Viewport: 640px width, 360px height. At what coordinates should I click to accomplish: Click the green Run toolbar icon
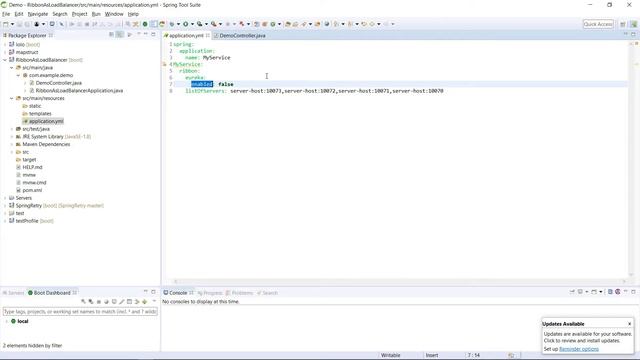pyautogui.click(x=185, y=24)
